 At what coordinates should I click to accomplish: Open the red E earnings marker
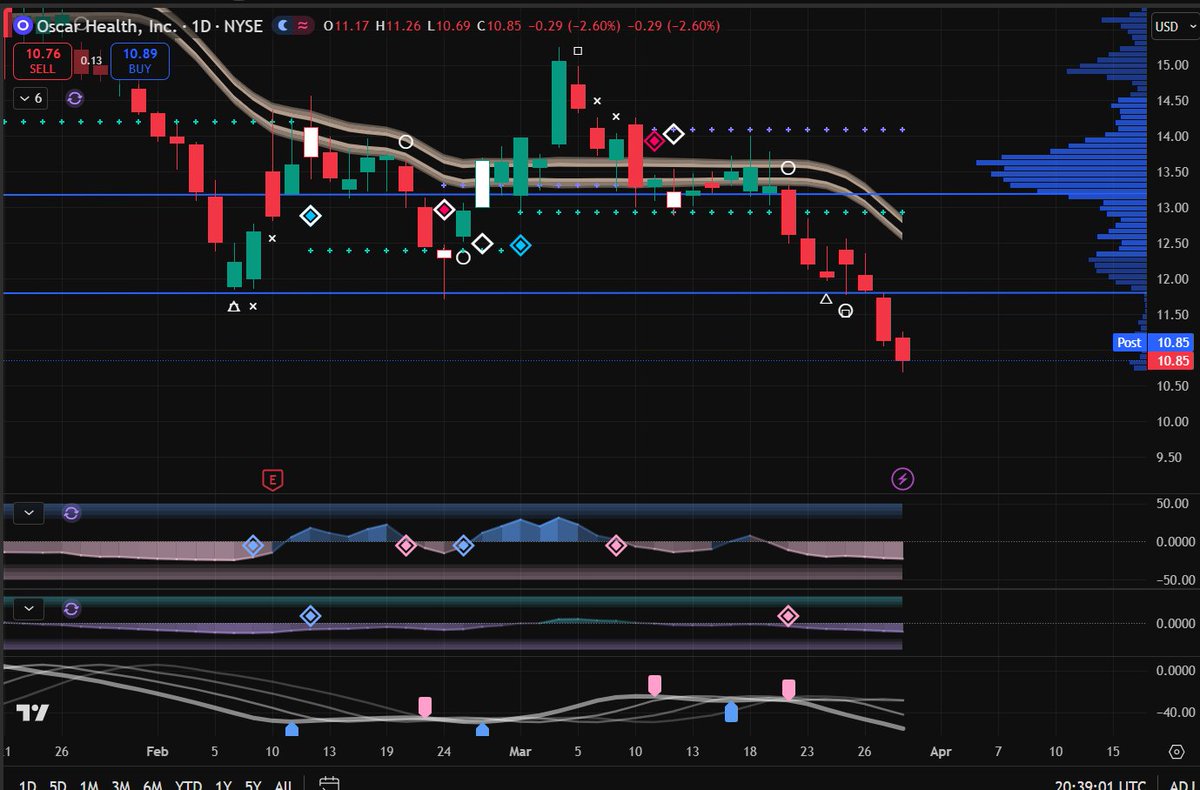(x=271, y=479)
